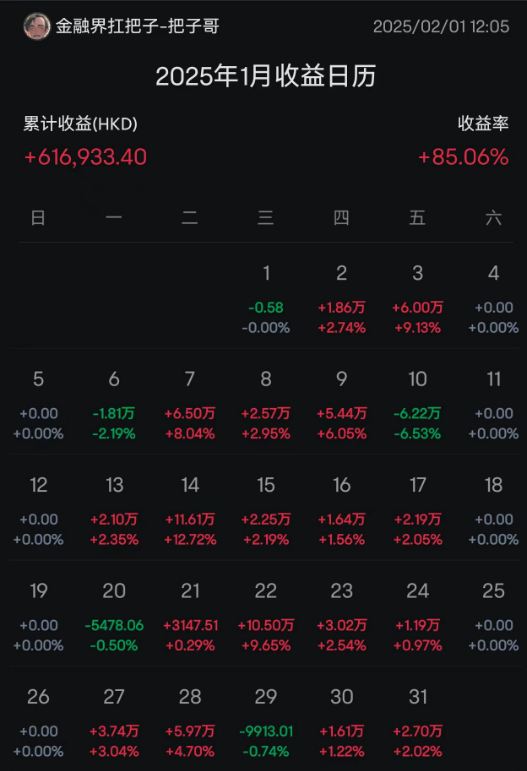Click return rate +85.06%

[x=463, y=157]
